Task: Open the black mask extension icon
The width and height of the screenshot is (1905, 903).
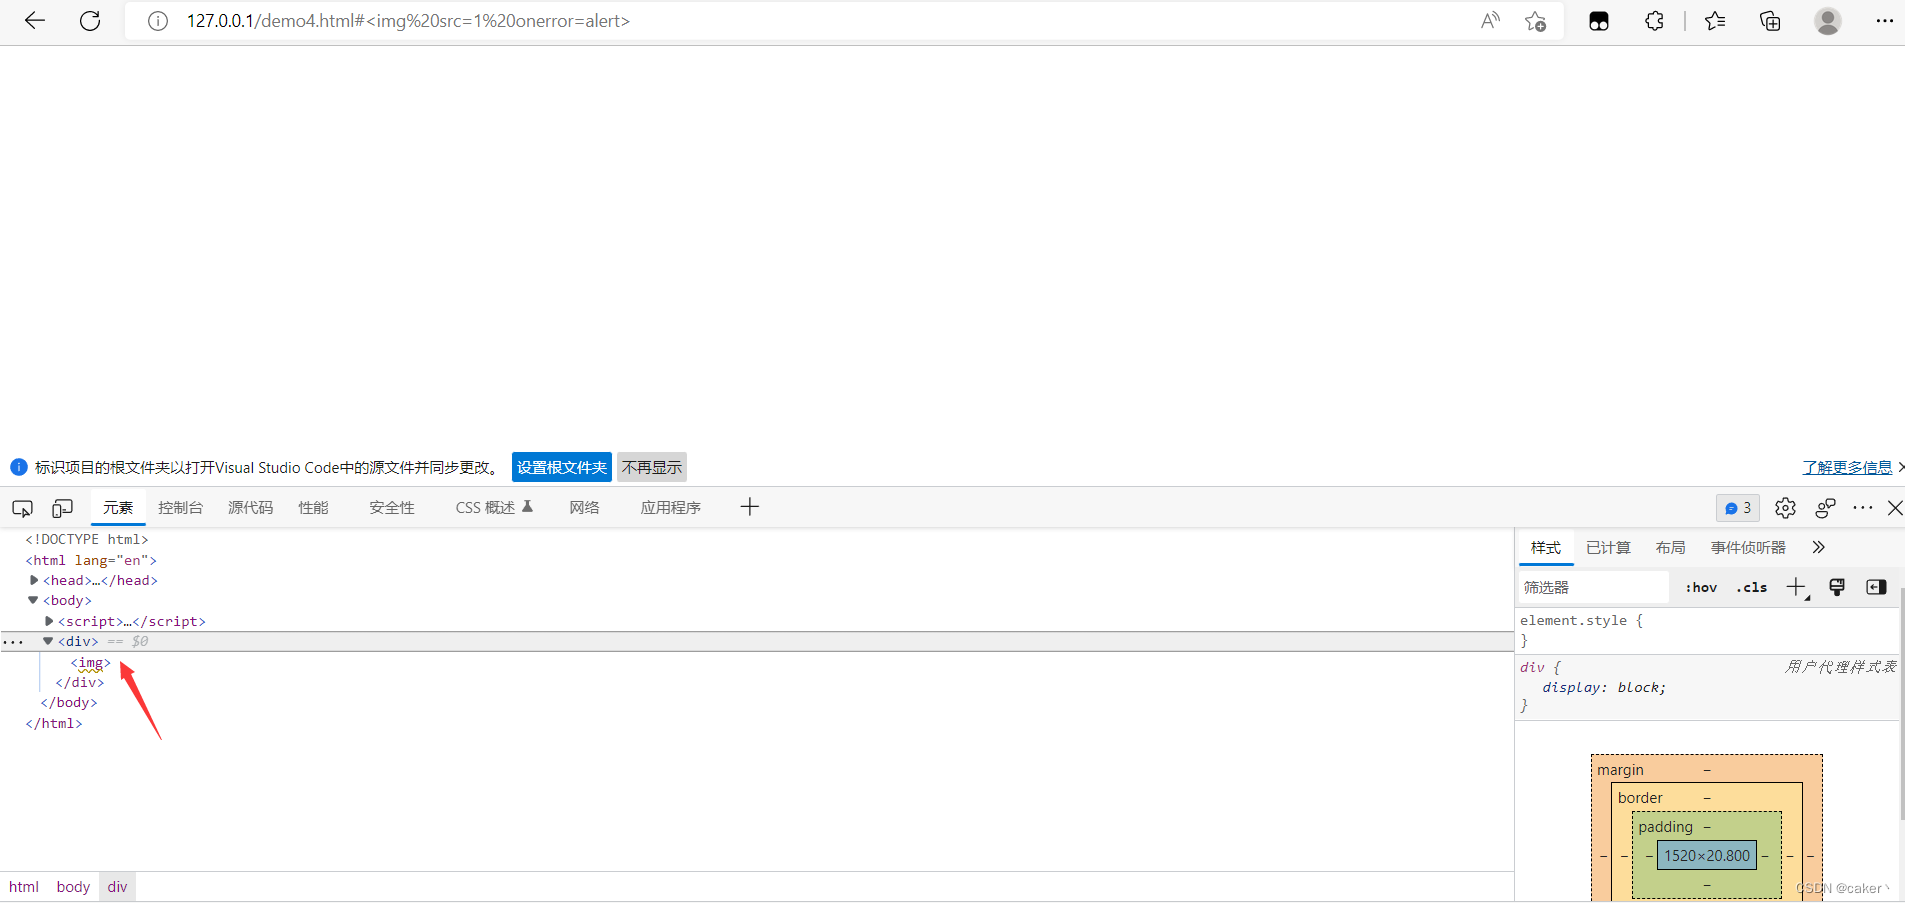Action: (x=1599, y=21)
